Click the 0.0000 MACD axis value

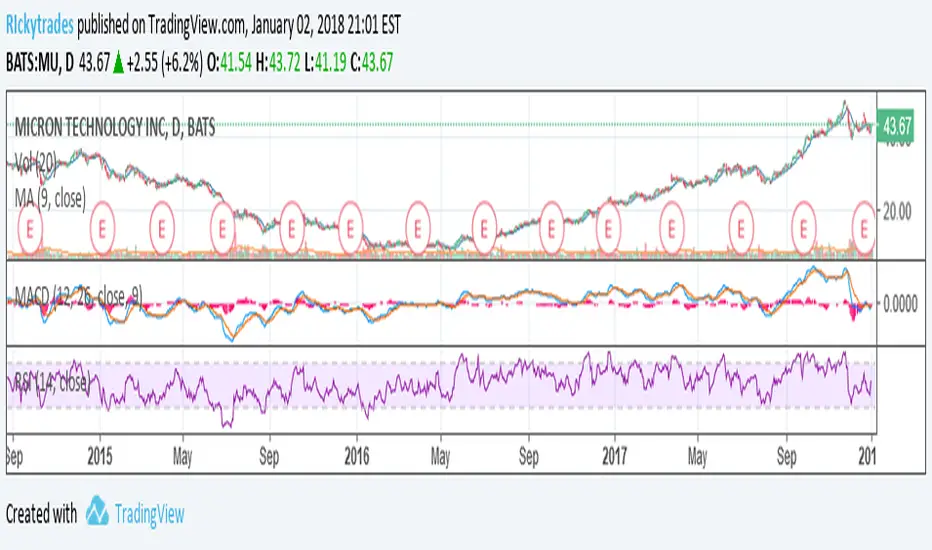point(900,304)
